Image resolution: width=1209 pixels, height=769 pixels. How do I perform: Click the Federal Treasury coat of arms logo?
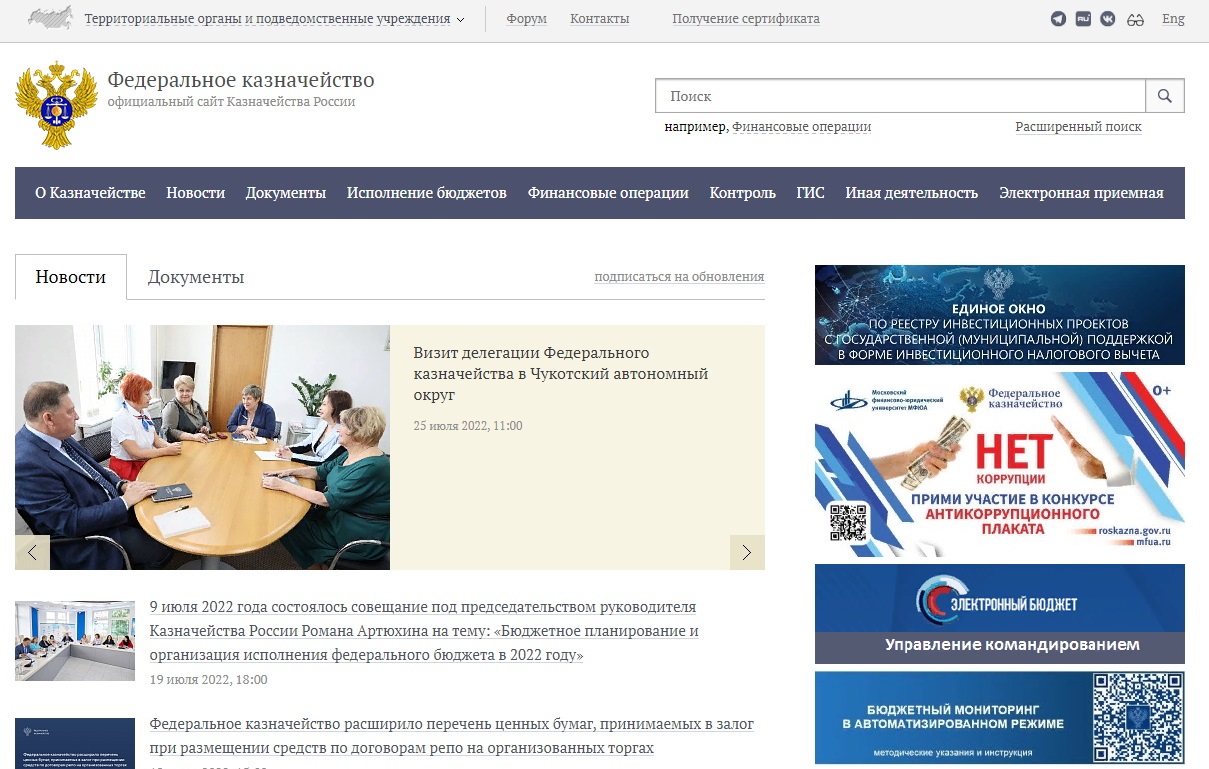click(x=57, y=105)
